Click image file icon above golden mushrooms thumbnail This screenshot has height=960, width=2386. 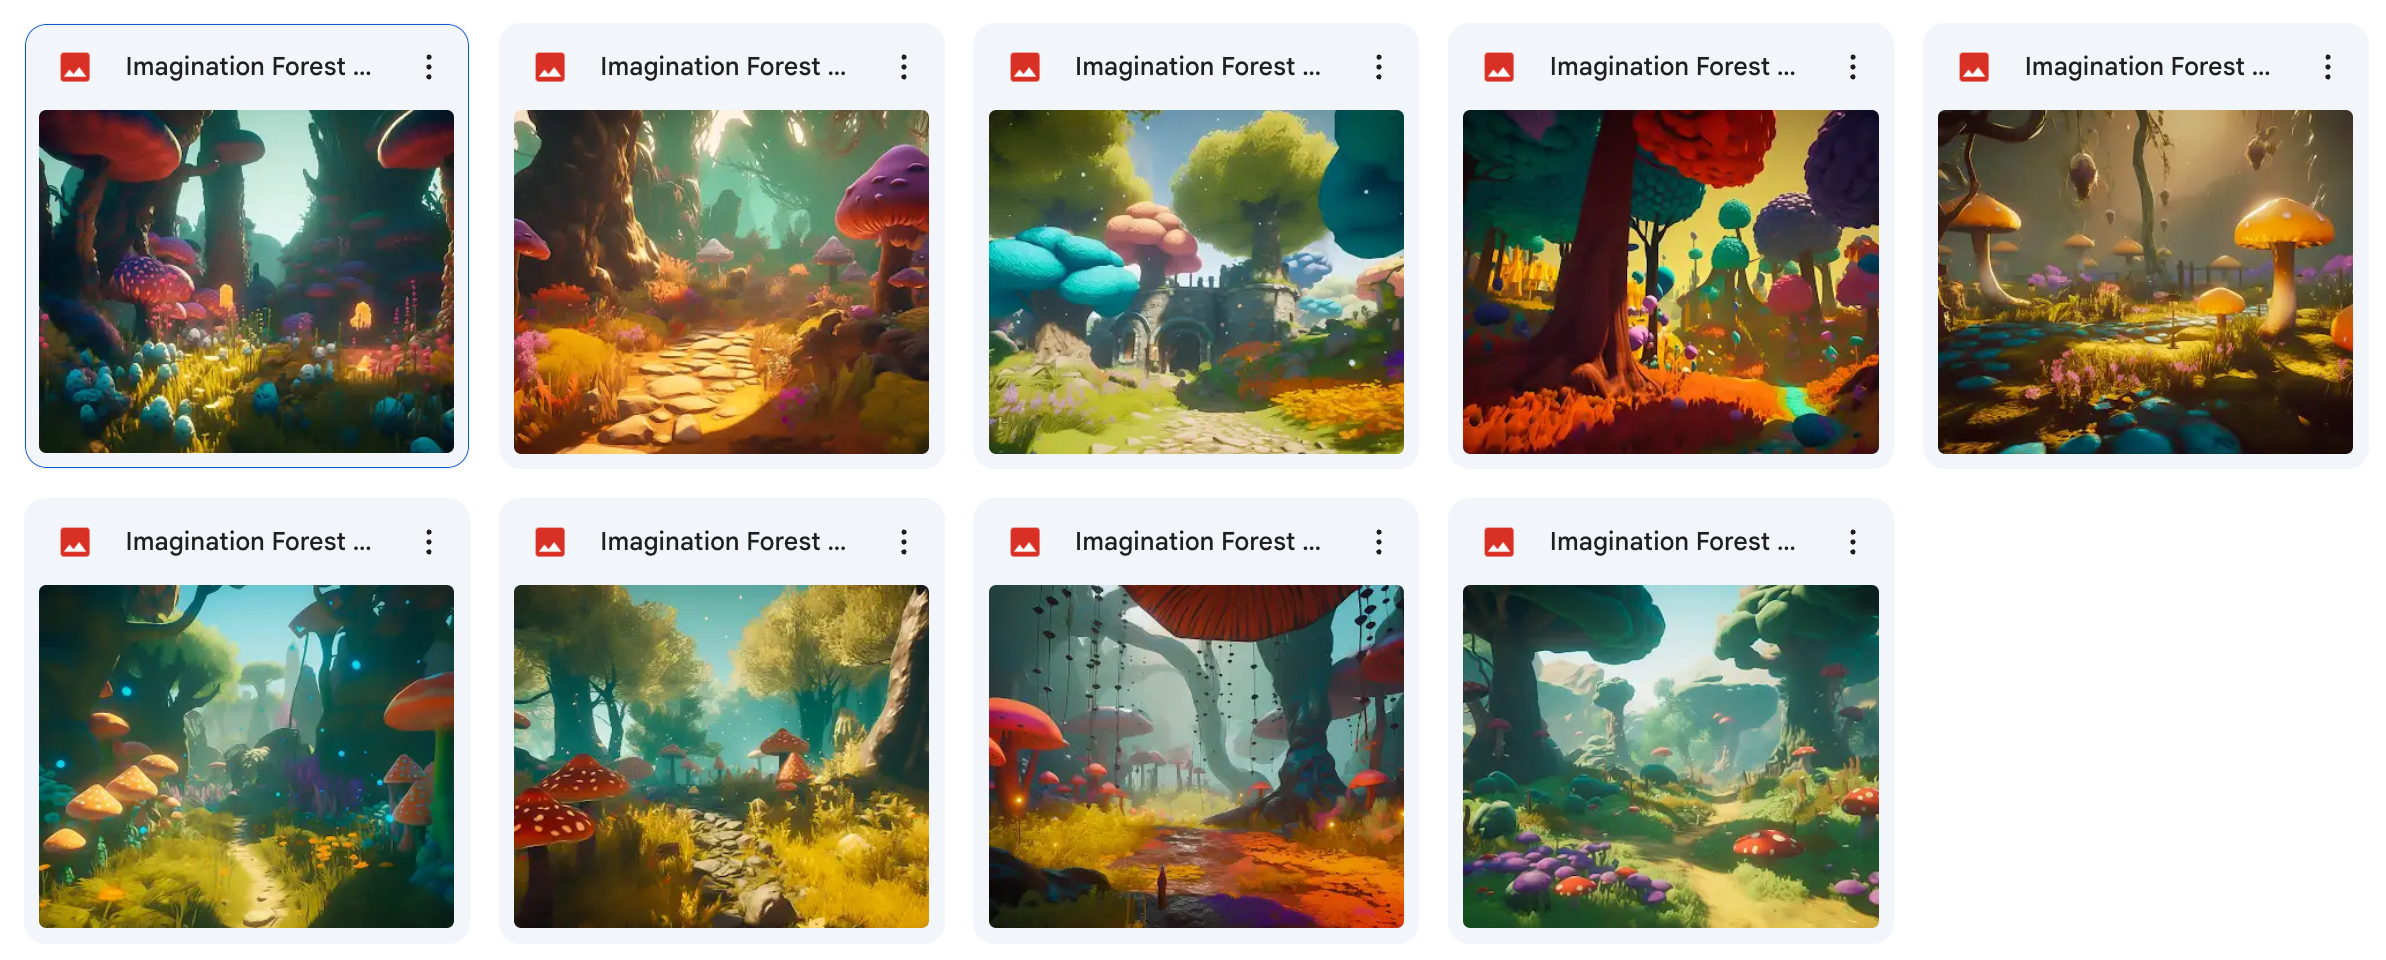pos(1974,67)
